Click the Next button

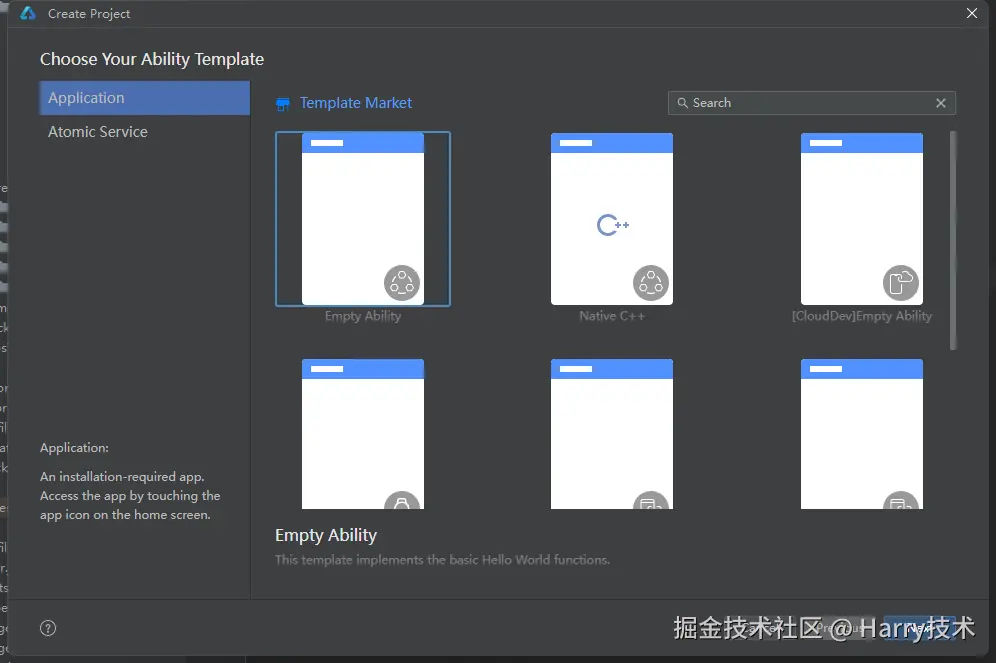921,627
